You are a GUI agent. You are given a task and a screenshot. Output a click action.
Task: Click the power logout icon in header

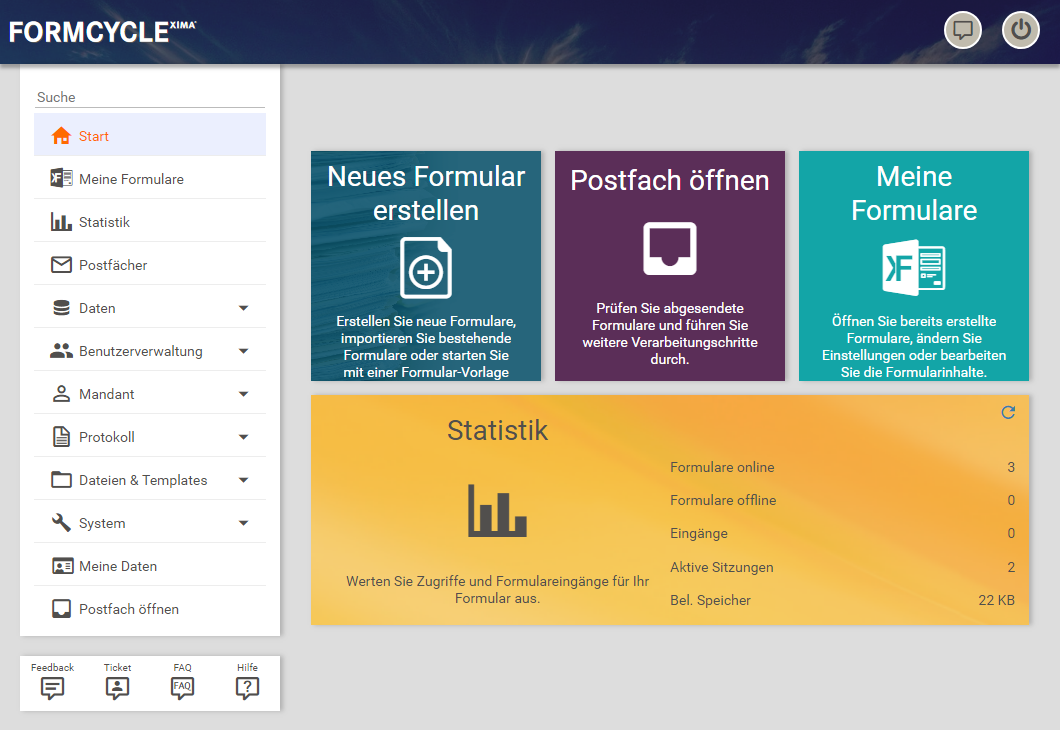tap(1020, 30)
